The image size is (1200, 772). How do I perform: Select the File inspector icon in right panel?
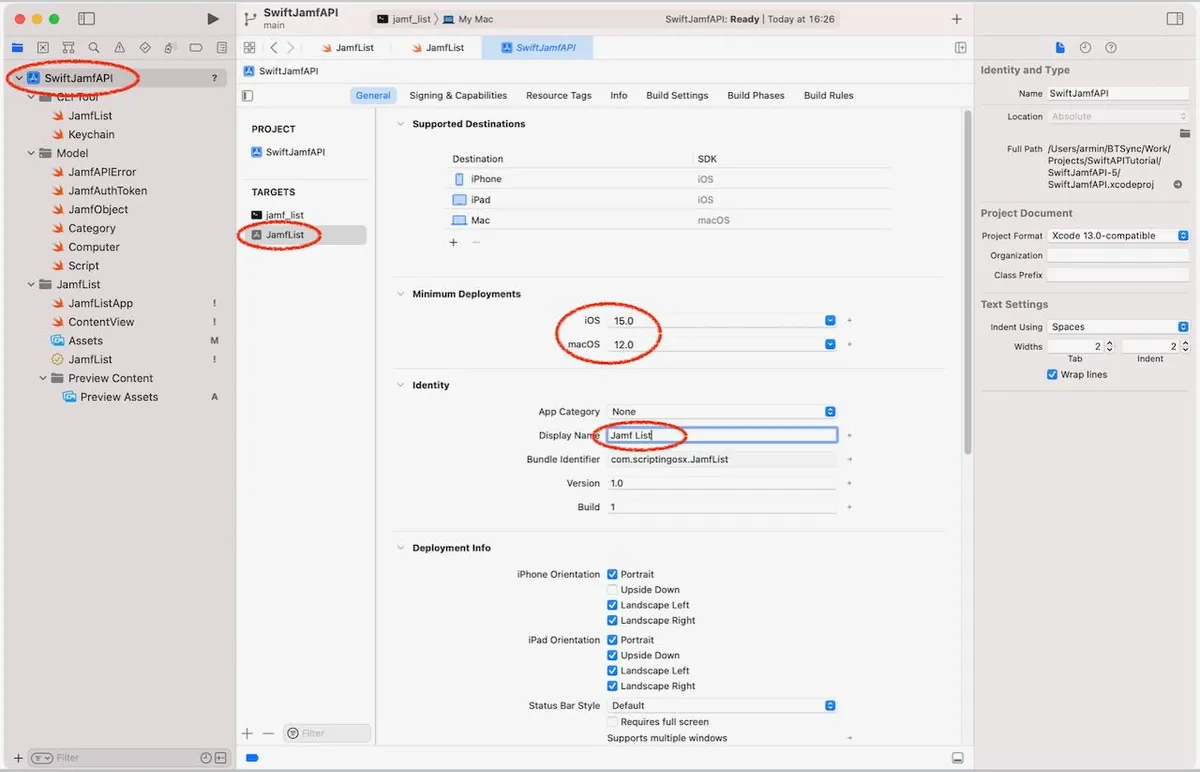click(1059, 47)
